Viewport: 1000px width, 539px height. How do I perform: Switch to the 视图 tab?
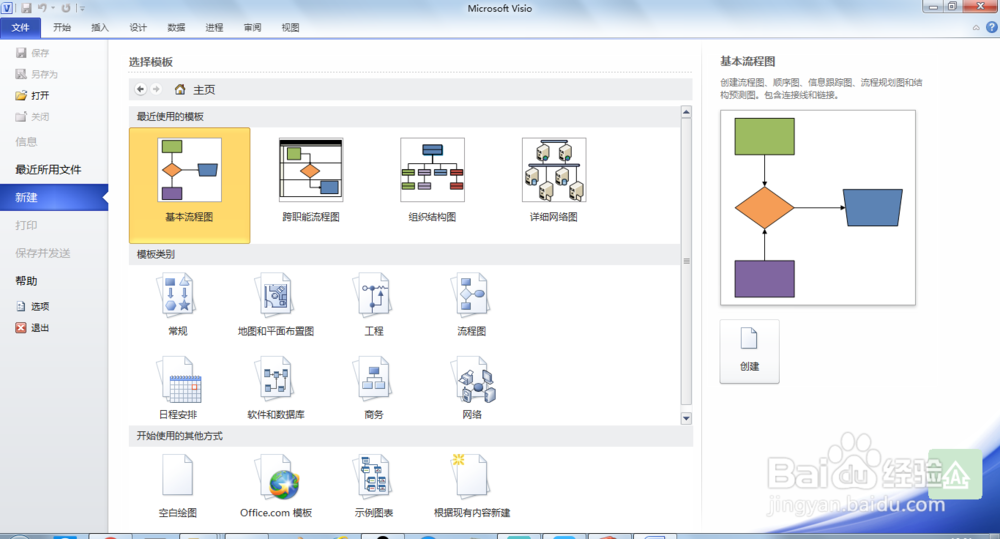coord(290,27)
